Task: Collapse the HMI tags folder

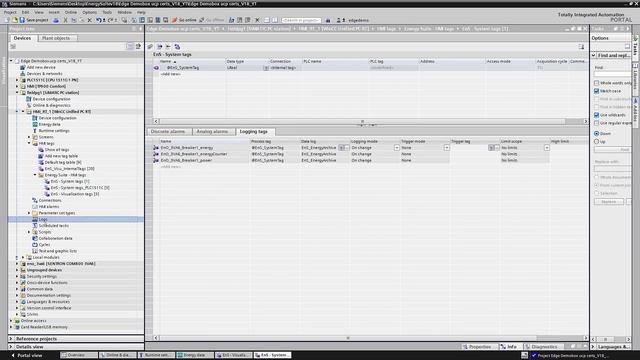Action: click(29, 143)
